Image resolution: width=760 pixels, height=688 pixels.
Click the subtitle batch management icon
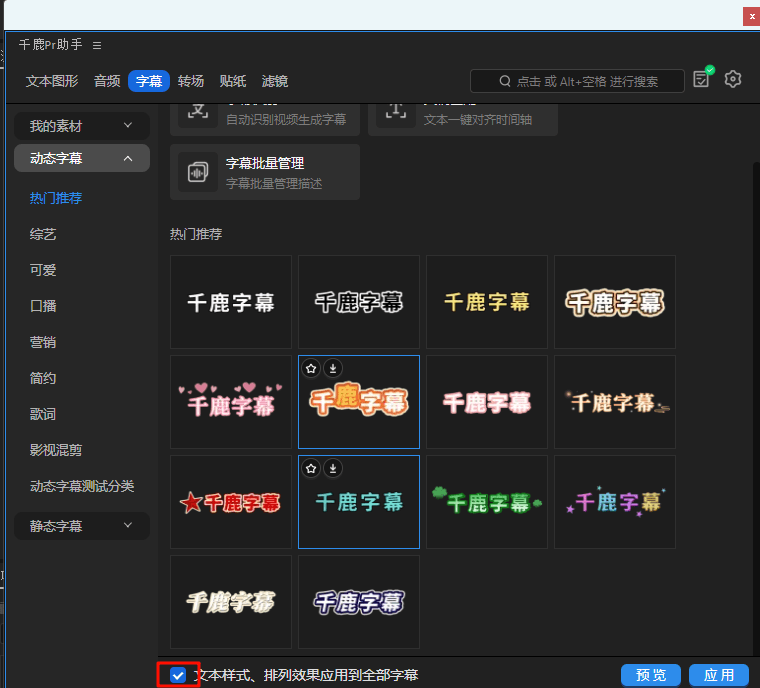198,172
